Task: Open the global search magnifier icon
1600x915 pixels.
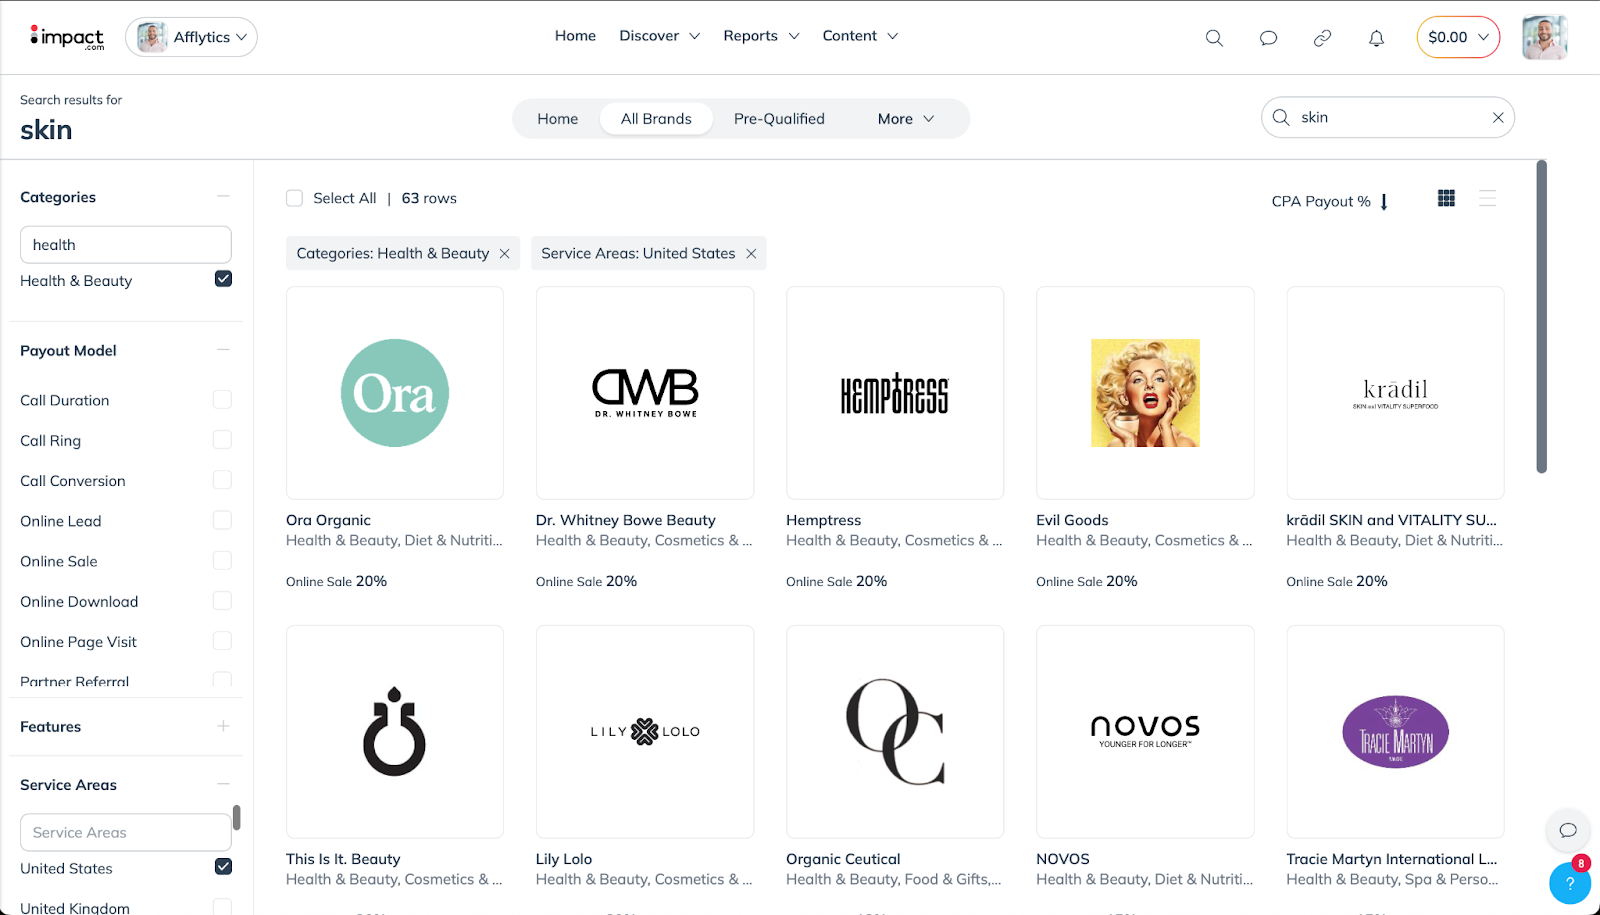Action: (x=1214, y=38)
